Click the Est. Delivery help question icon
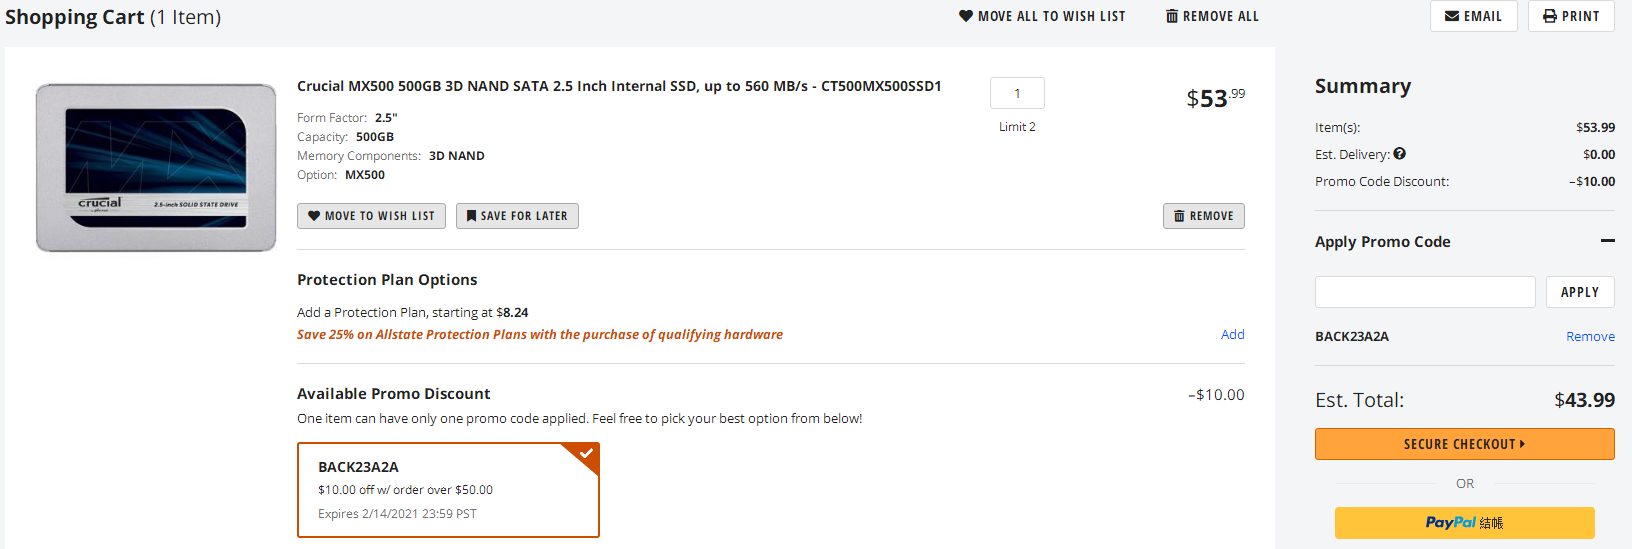 pyautogui.click(x=1400, y=154)
